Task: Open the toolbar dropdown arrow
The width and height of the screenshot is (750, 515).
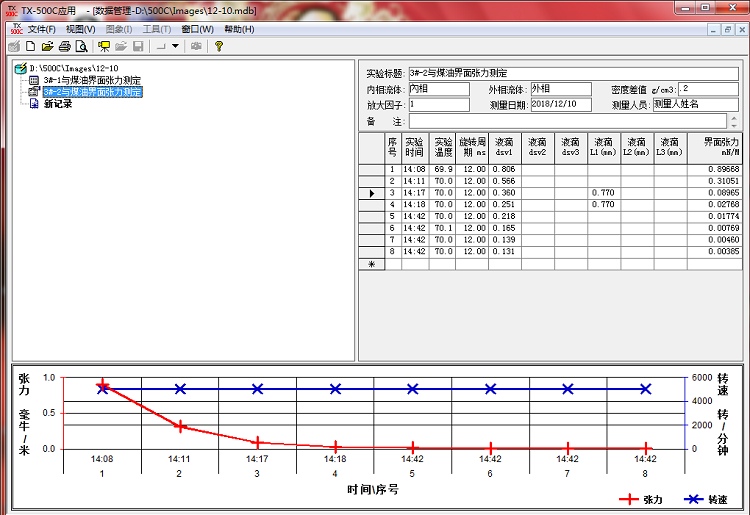Action: click(175, 46)
